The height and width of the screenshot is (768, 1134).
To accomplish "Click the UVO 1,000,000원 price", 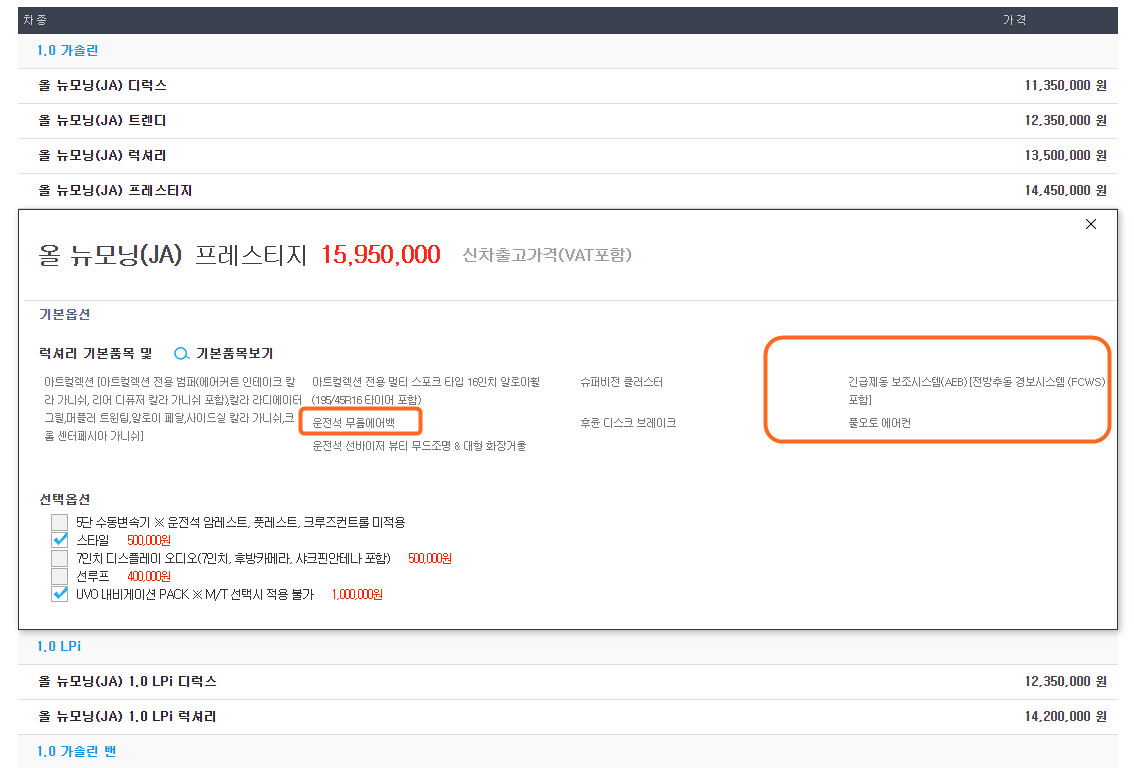I will point(357,594).
